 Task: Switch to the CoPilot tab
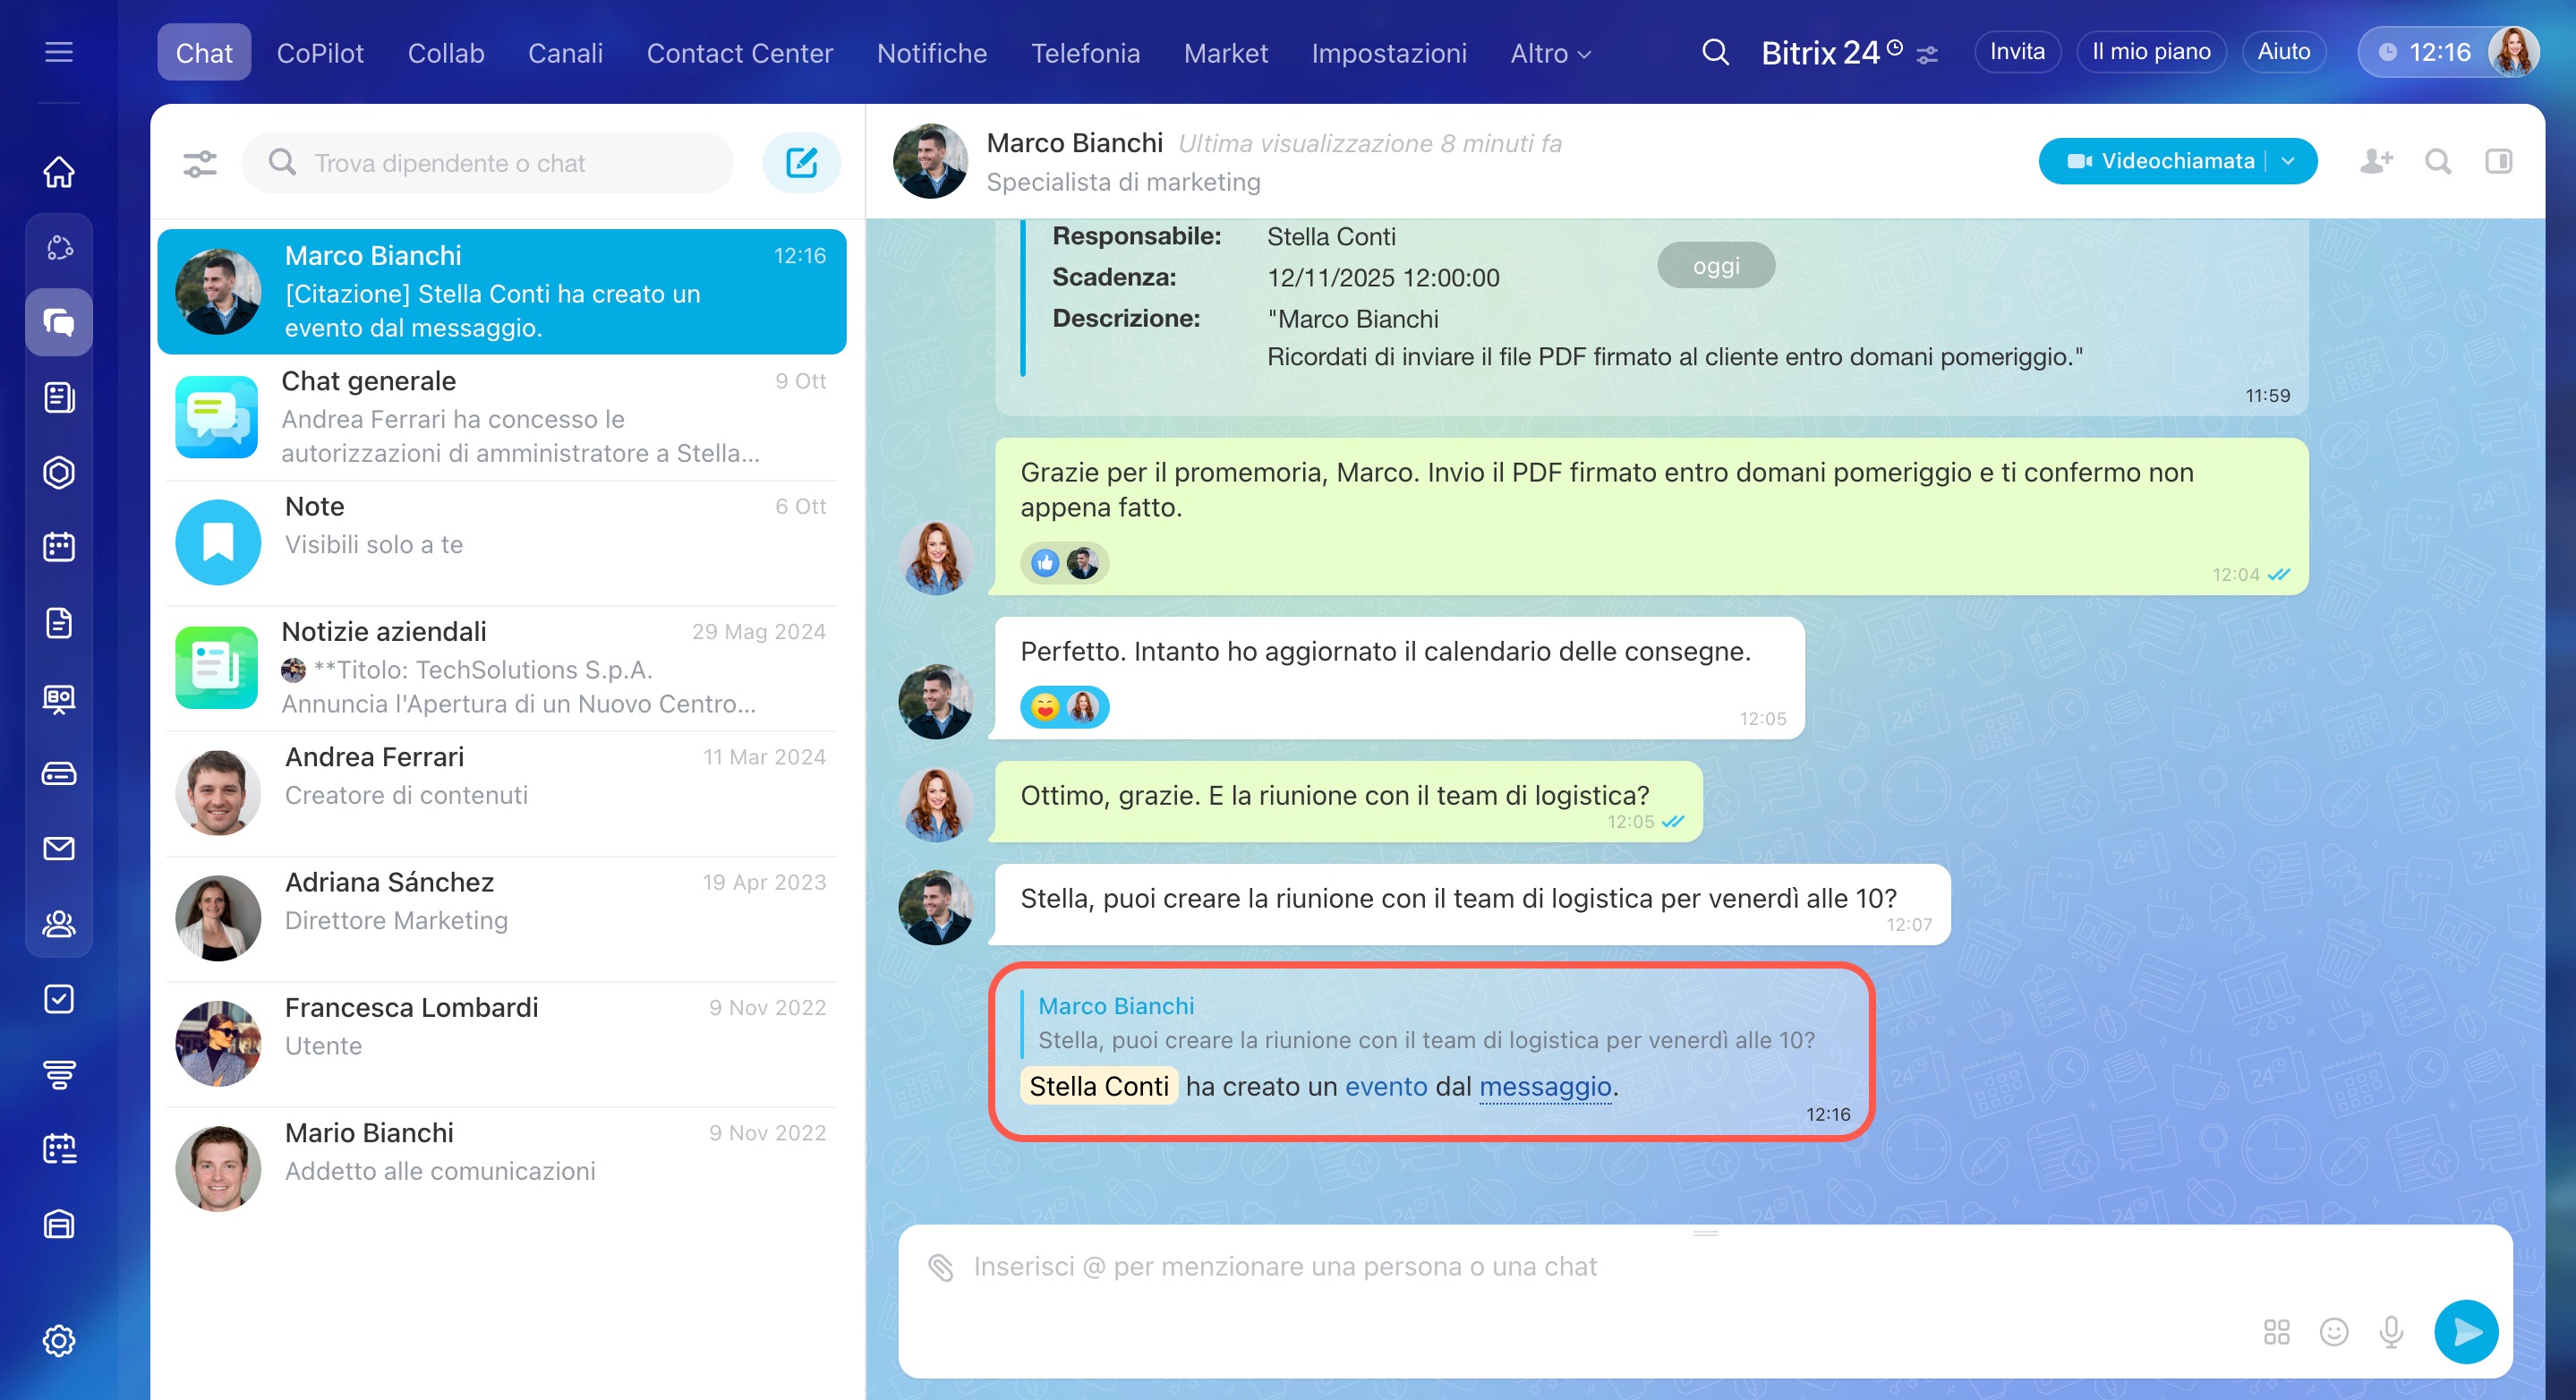[x=320, y=53]
